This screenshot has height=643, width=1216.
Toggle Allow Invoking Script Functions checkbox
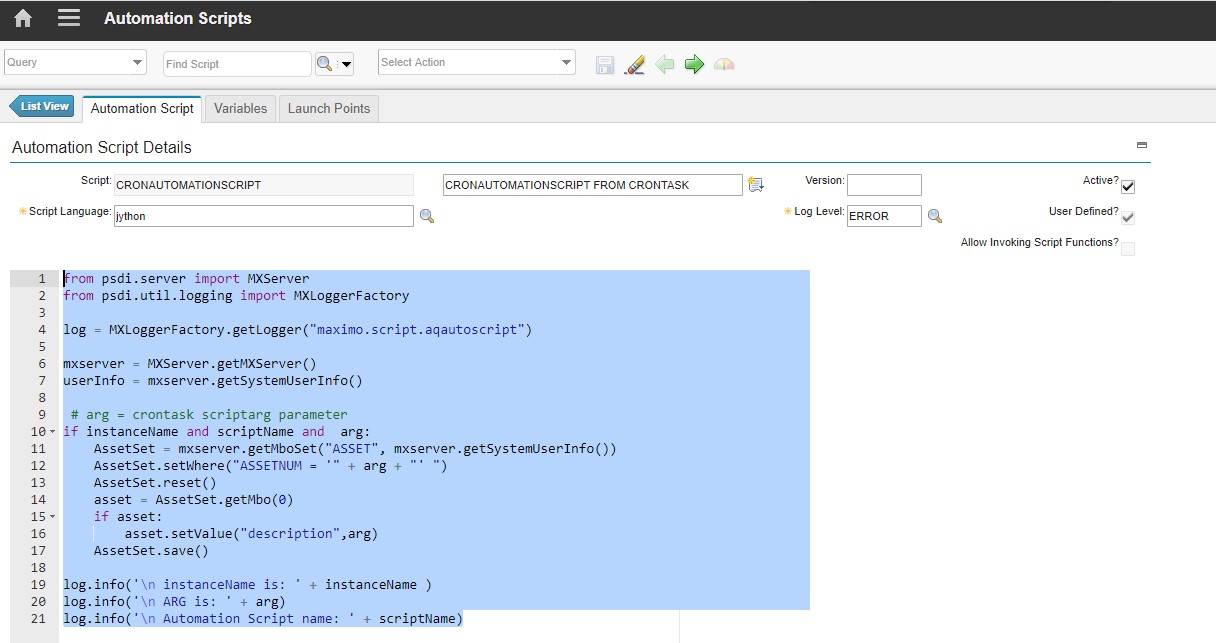pos(1128,248)
